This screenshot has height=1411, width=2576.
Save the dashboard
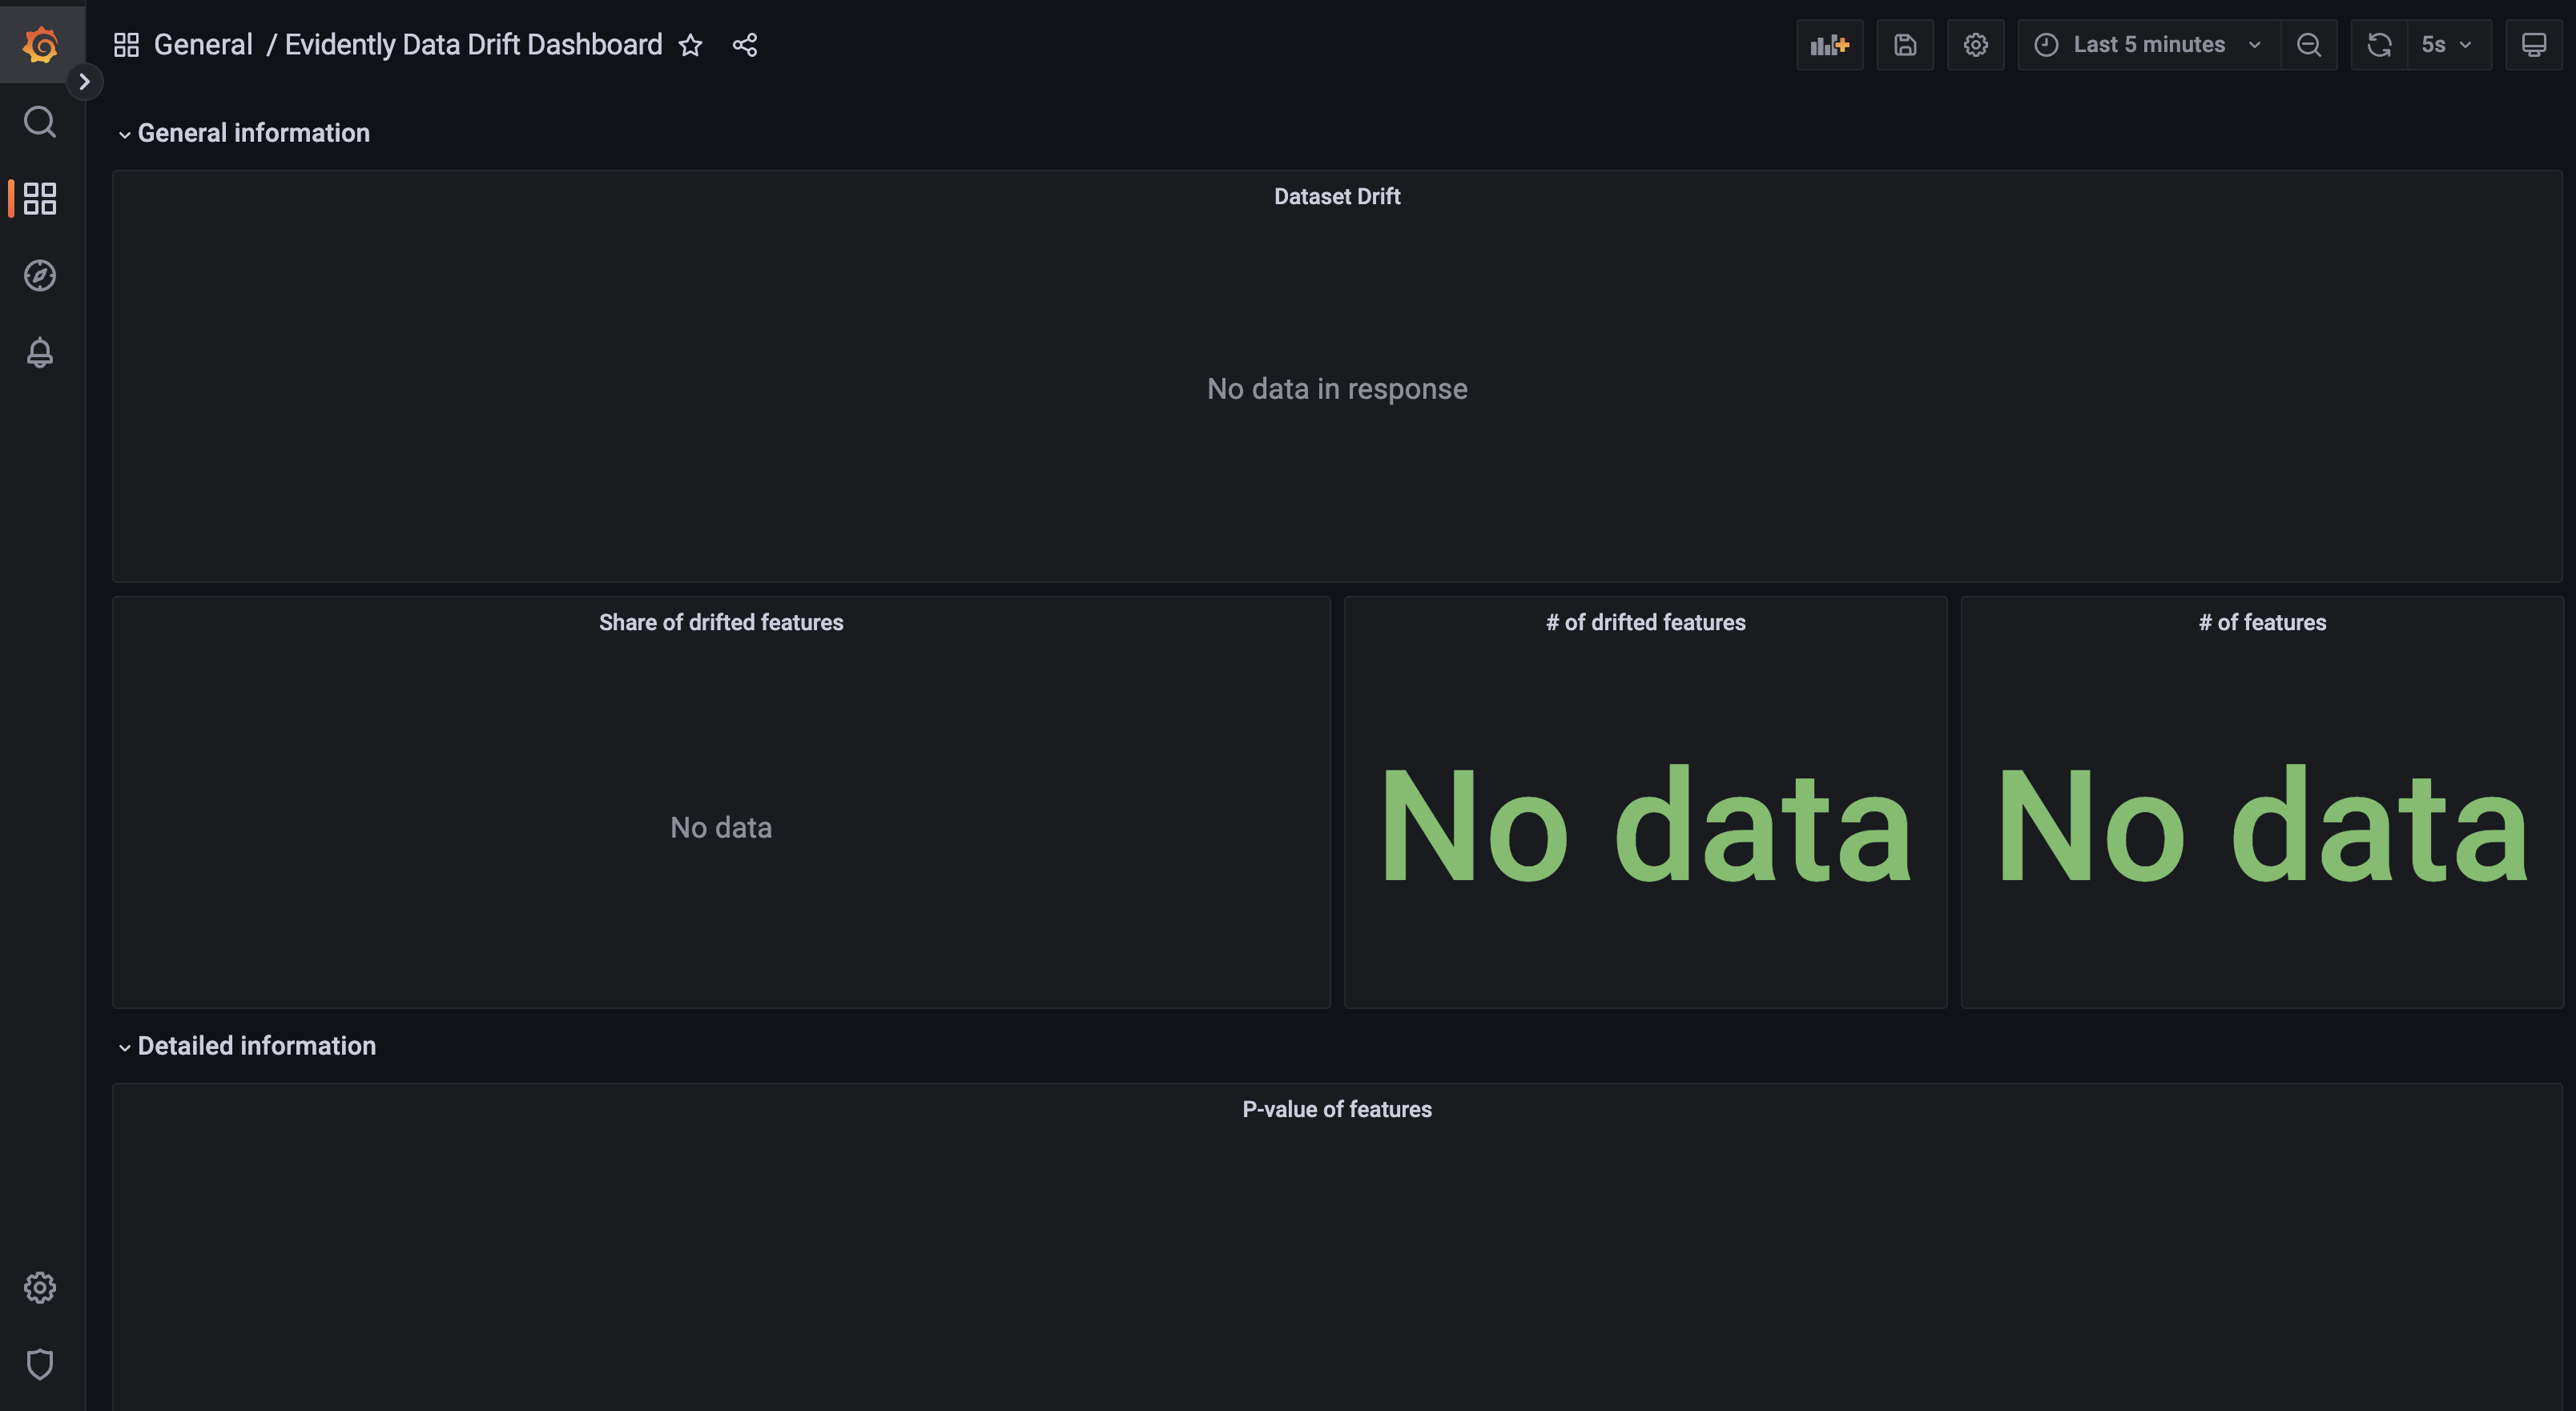pyautogui.click(x=1905, y=45)
